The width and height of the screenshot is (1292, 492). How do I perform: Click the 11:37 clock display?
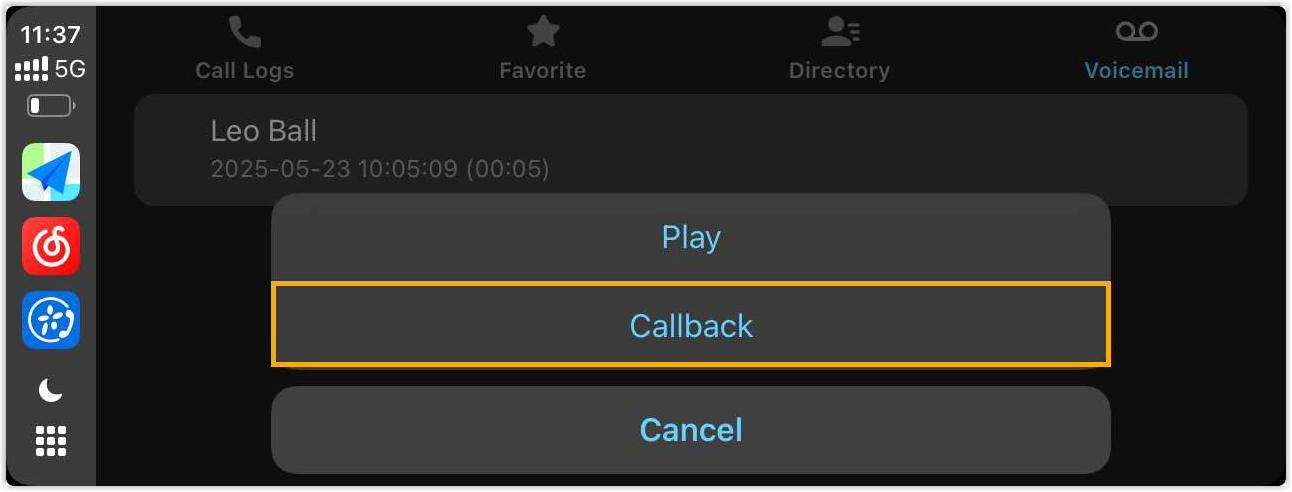pyautogui.click(x=50, y=34)
